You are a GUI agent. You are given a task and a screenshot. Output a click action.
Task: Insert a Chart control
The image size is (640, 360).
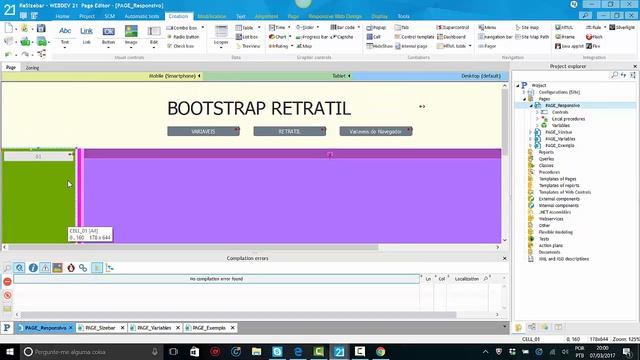point(278,37)
